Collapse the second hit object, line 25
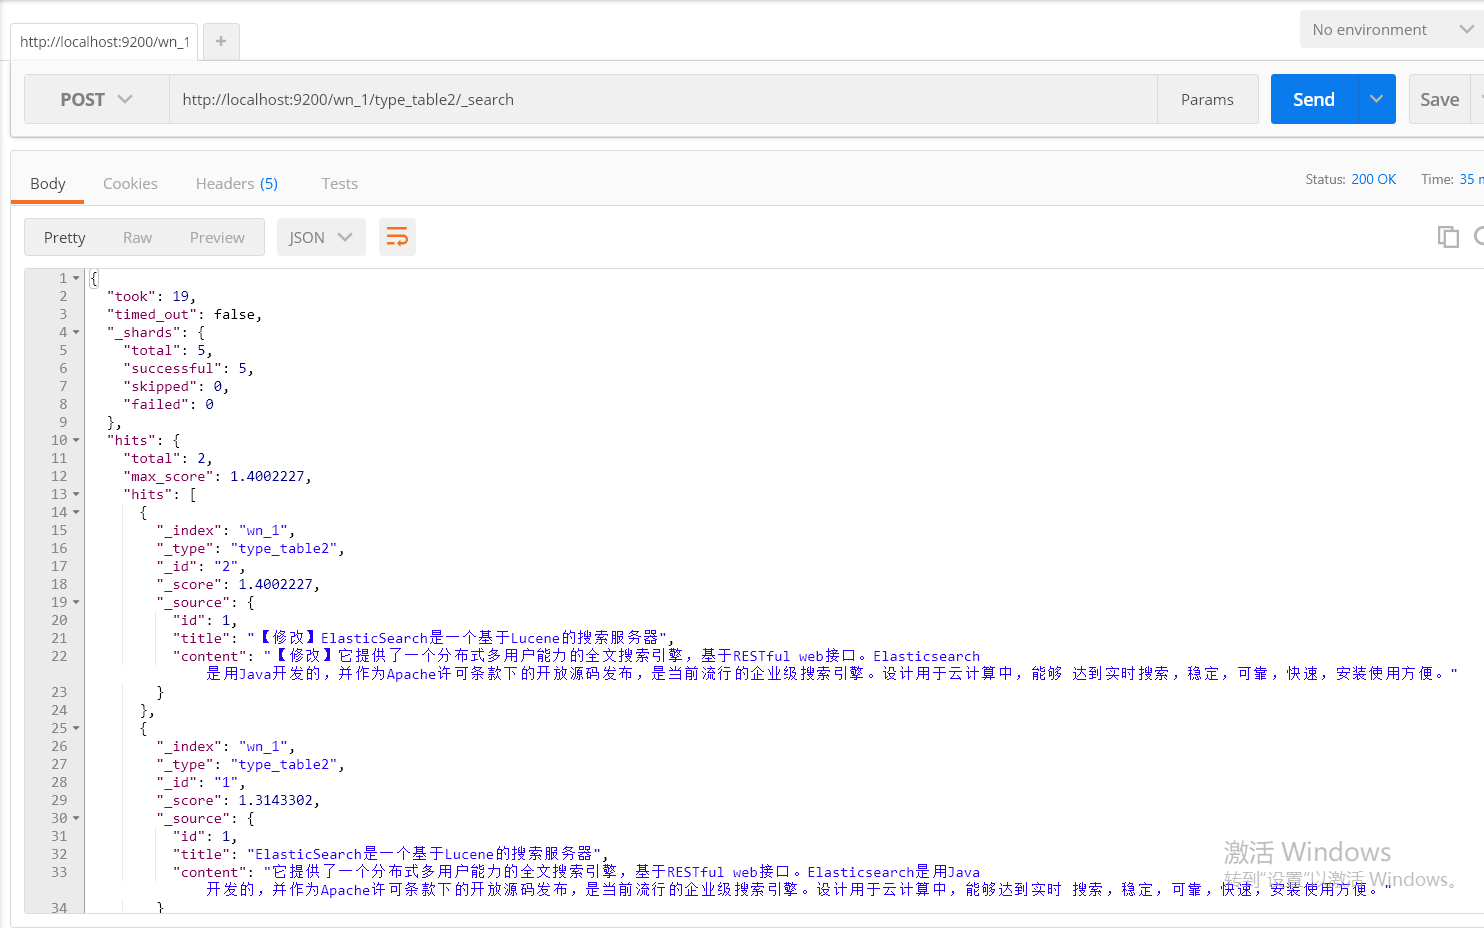Image resolution: width=1484 pixels, height=928 pixels. pos(76,728)
